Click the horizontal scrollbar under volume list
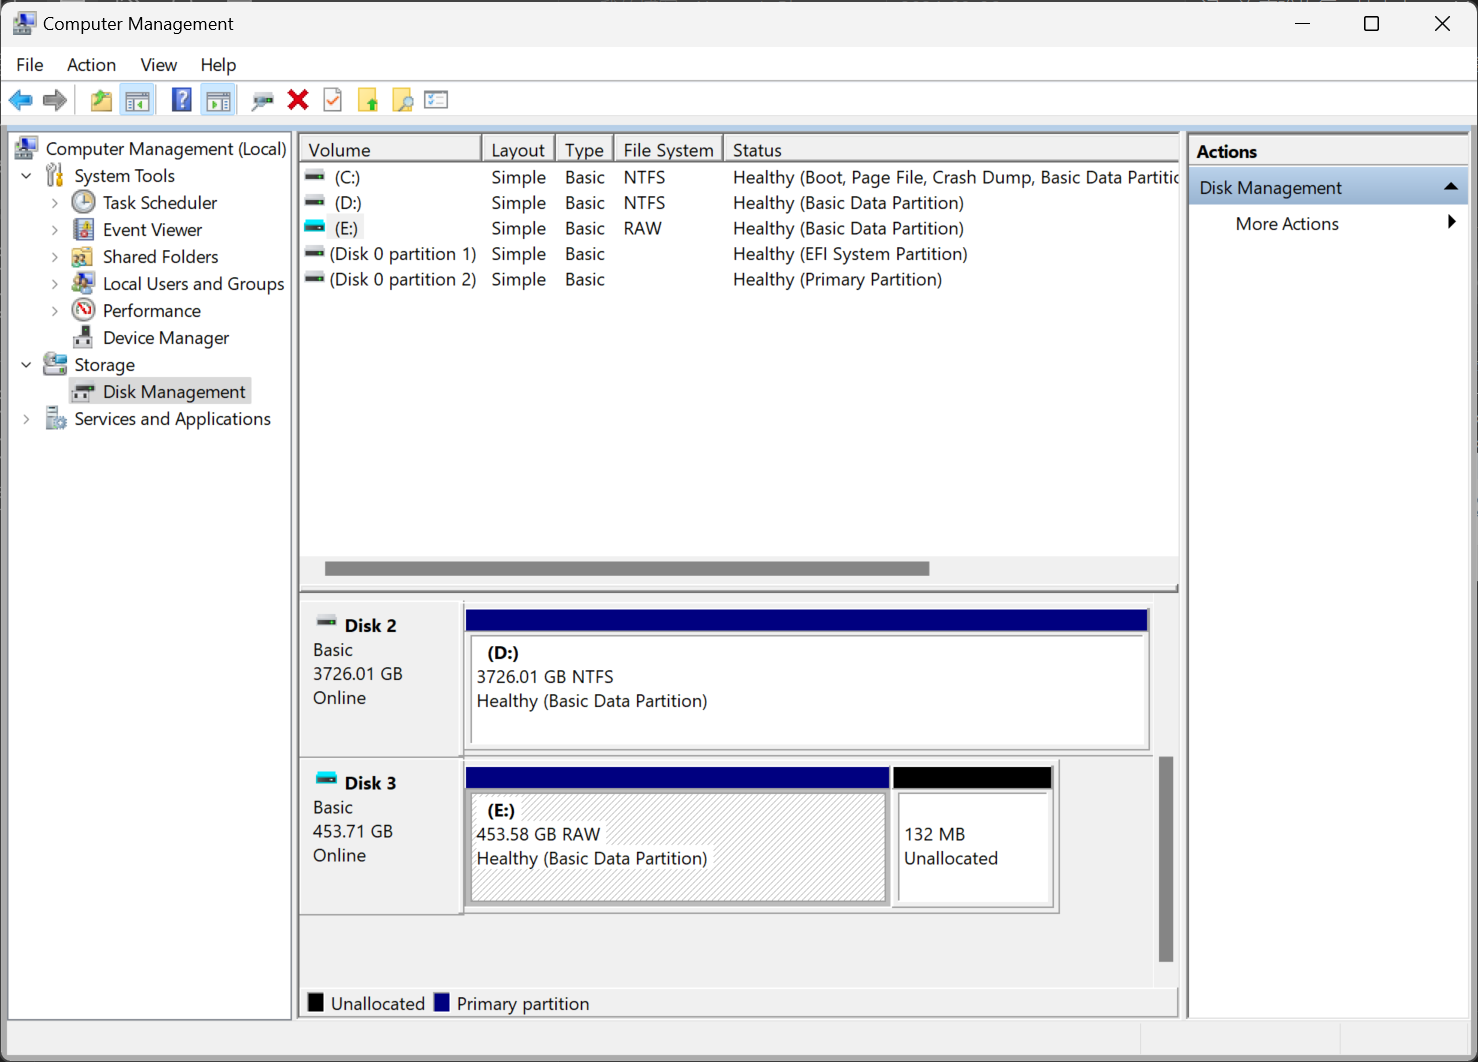Screen dimensions: 1478x1062 [x=626, y=569]
